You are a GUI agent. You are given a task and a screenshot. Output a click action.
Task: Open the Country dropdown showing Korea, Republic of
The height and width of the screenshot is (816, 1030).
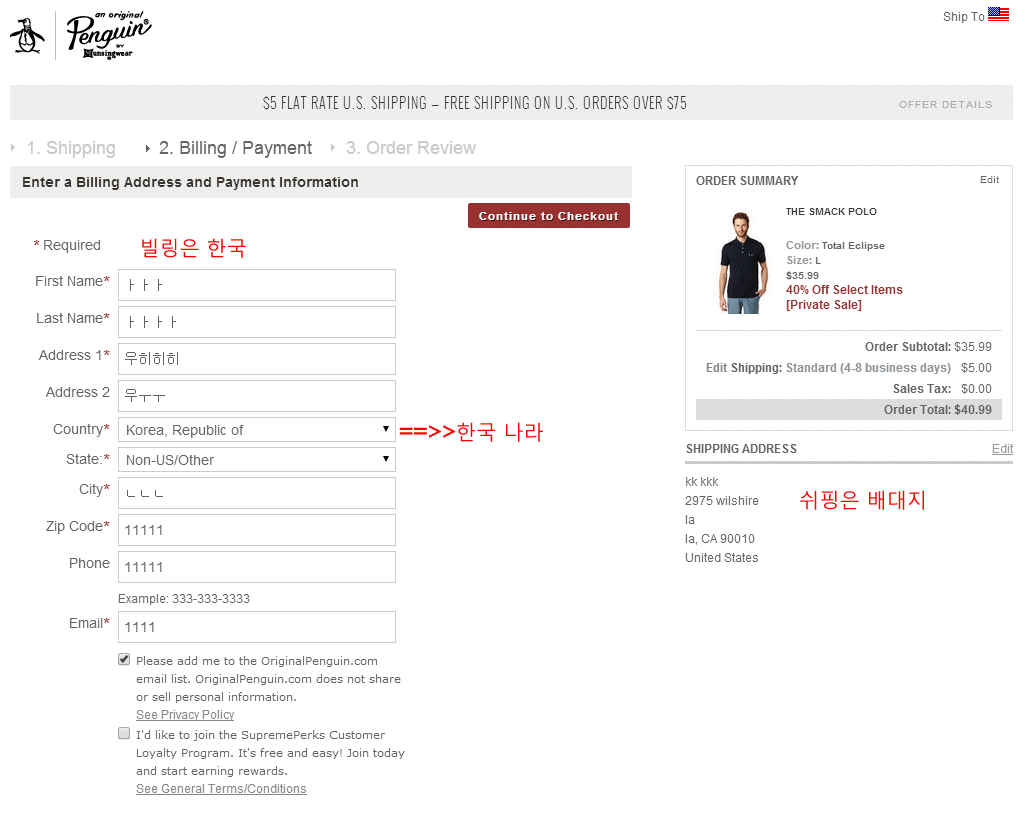tap(257, 430)
